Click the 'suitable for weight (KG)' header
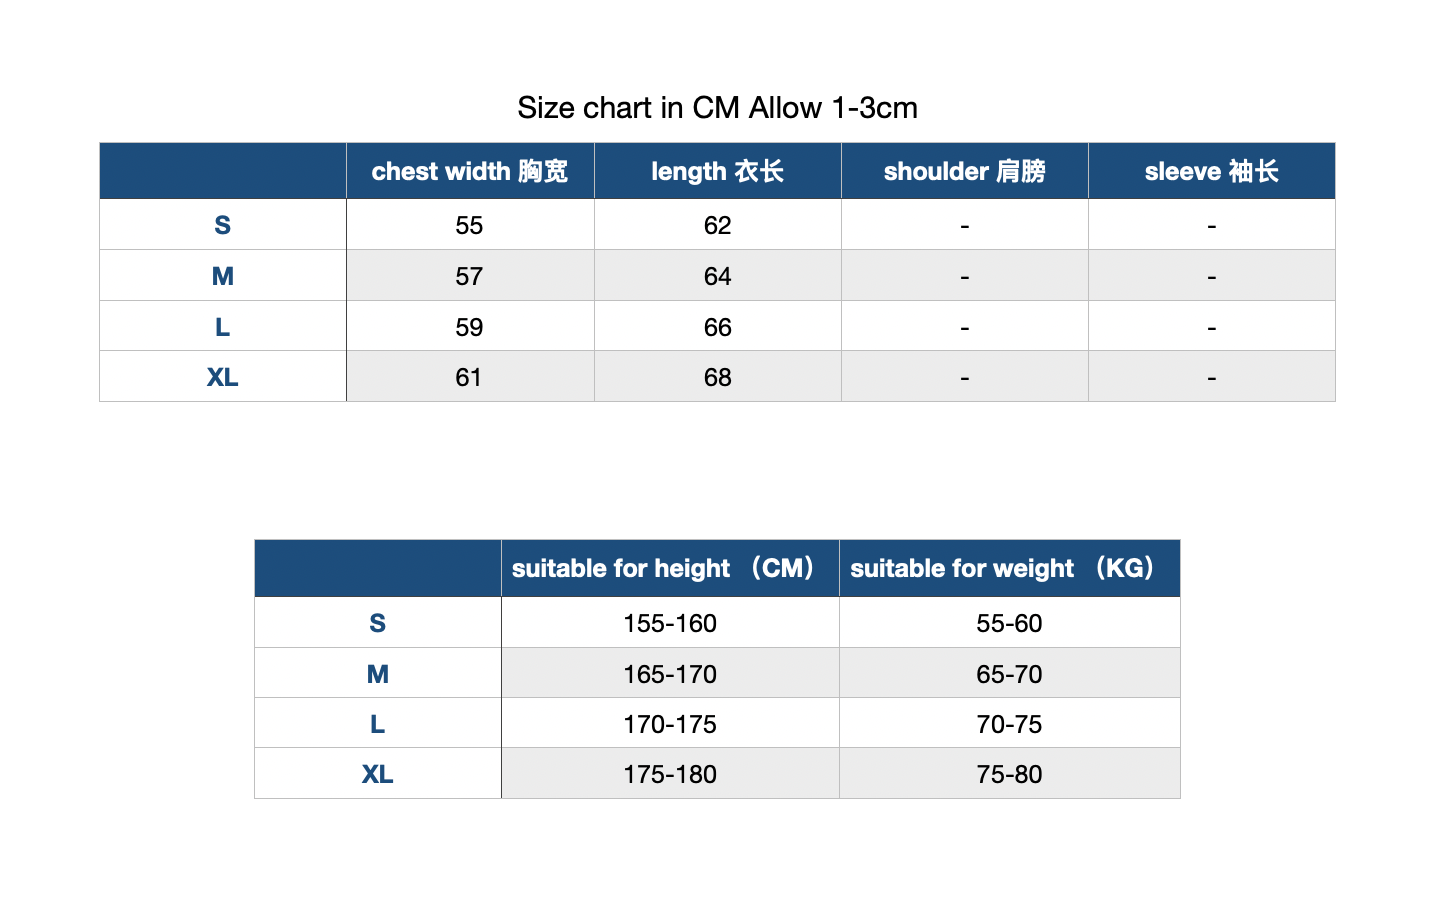This screenshot has height=900, width=1440. (1009, 568)
